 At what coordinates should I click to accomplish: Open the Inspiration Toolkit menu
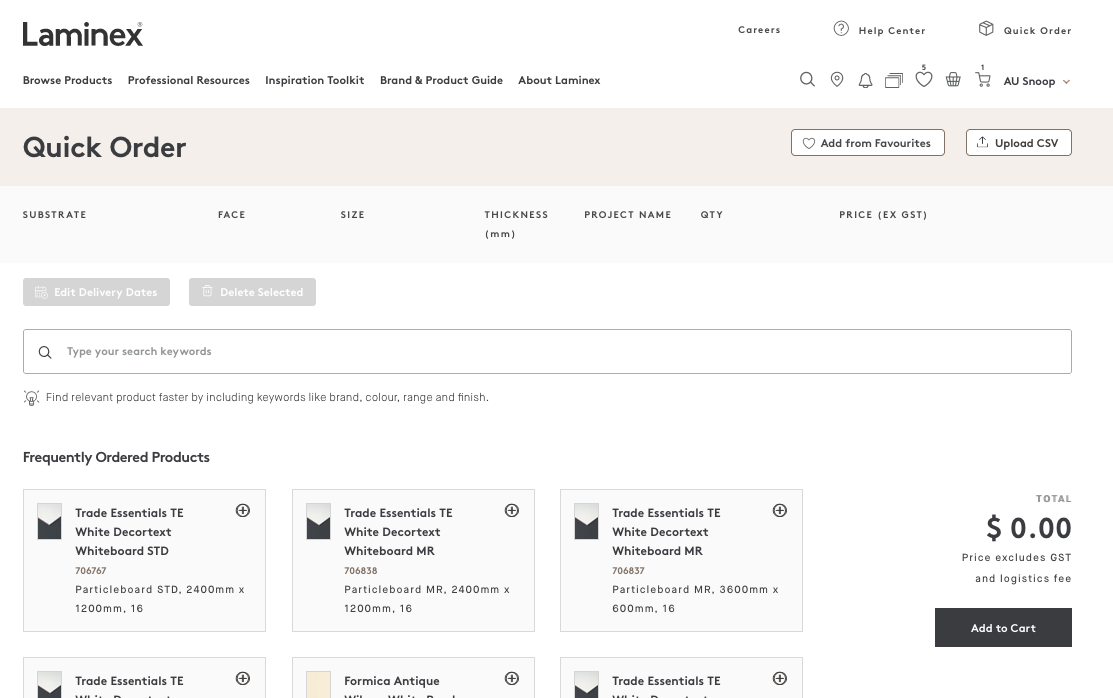tap(314, 80)
